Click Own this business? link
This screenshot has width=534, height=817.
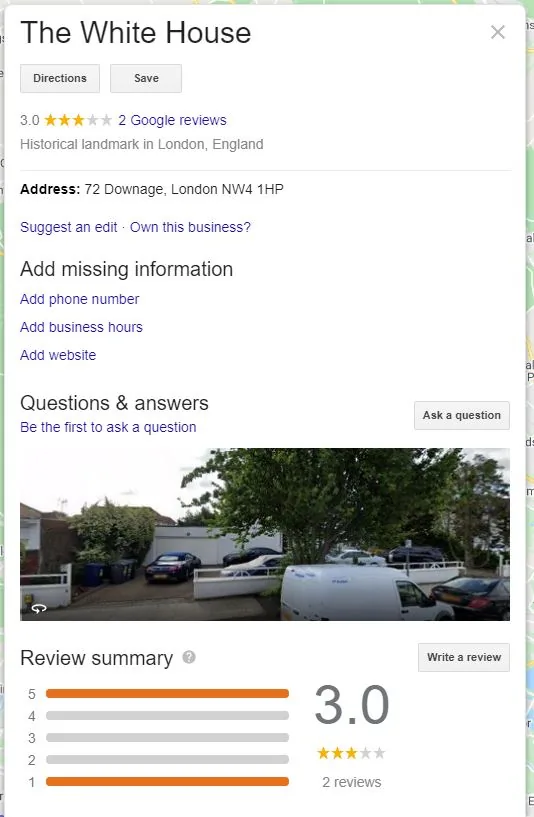coord(190,227)
